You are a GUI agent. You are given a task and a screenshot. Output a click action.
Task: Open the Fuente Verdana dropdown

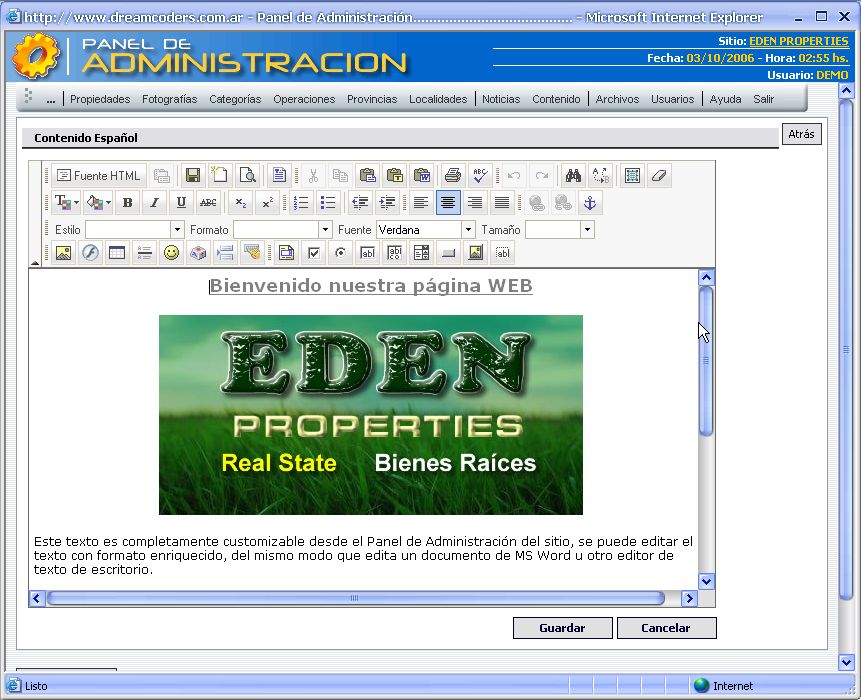468,229
